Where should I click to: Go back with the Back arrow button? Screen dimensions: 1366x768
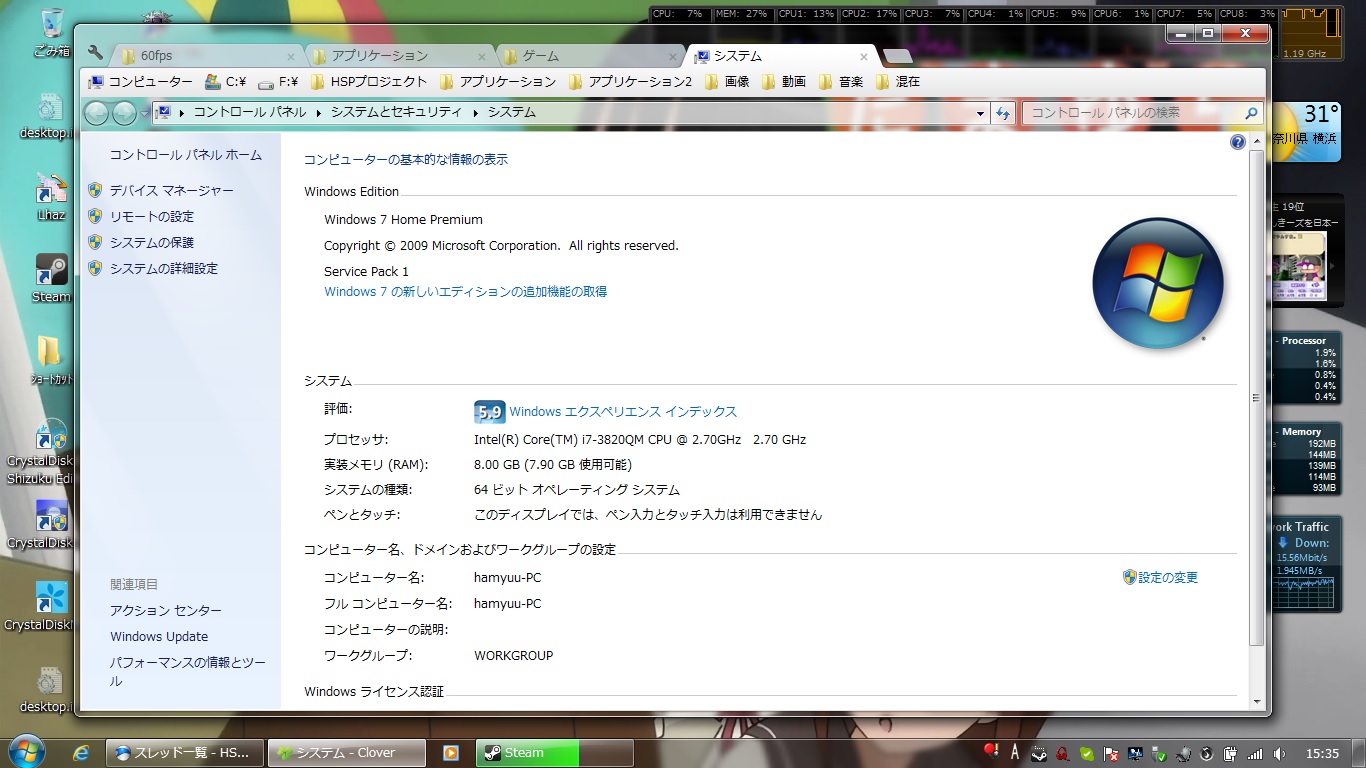click(96, 113)
